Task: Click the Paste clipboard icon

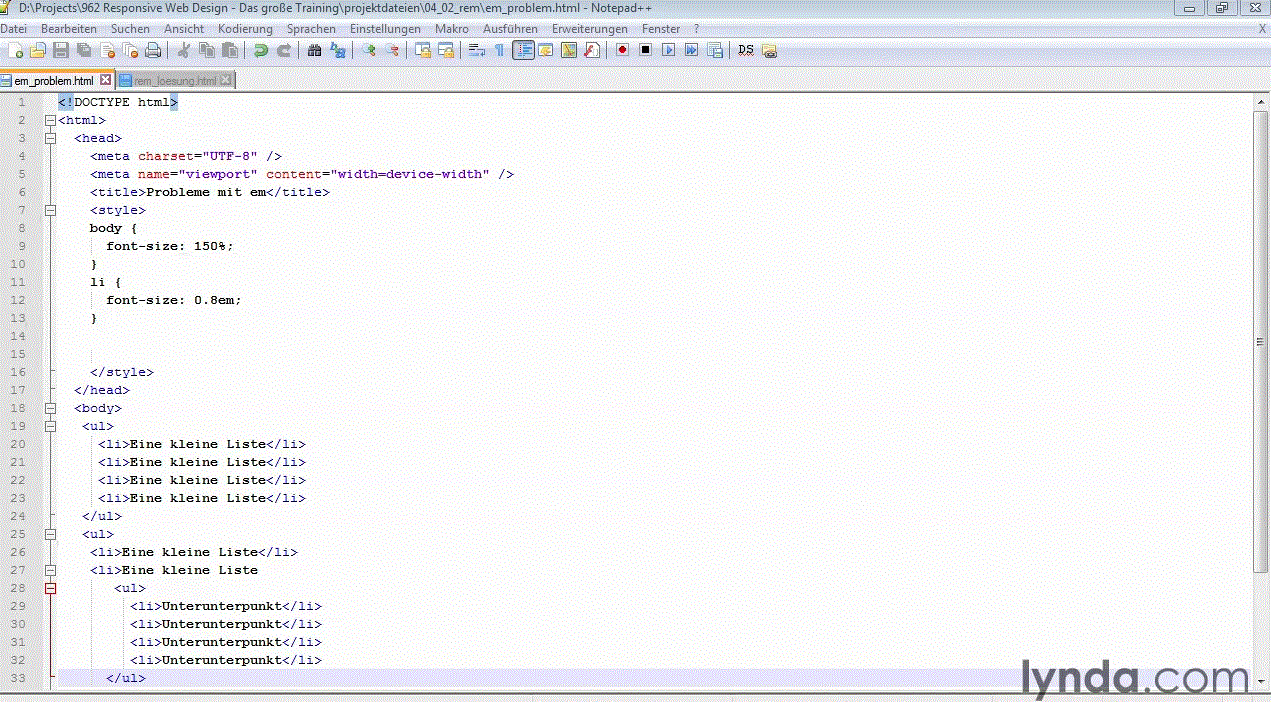Action: tap(230, 50)
